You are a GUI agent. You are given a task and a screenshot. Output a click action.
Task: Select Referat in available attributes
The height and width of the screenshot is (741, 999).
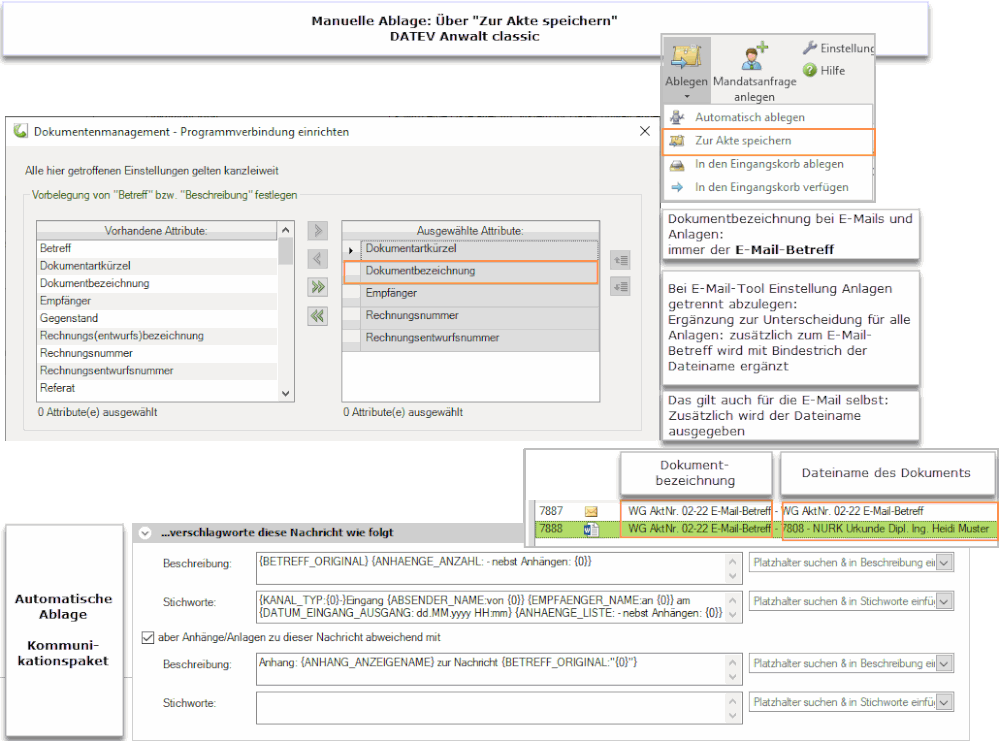pos(157,388)
